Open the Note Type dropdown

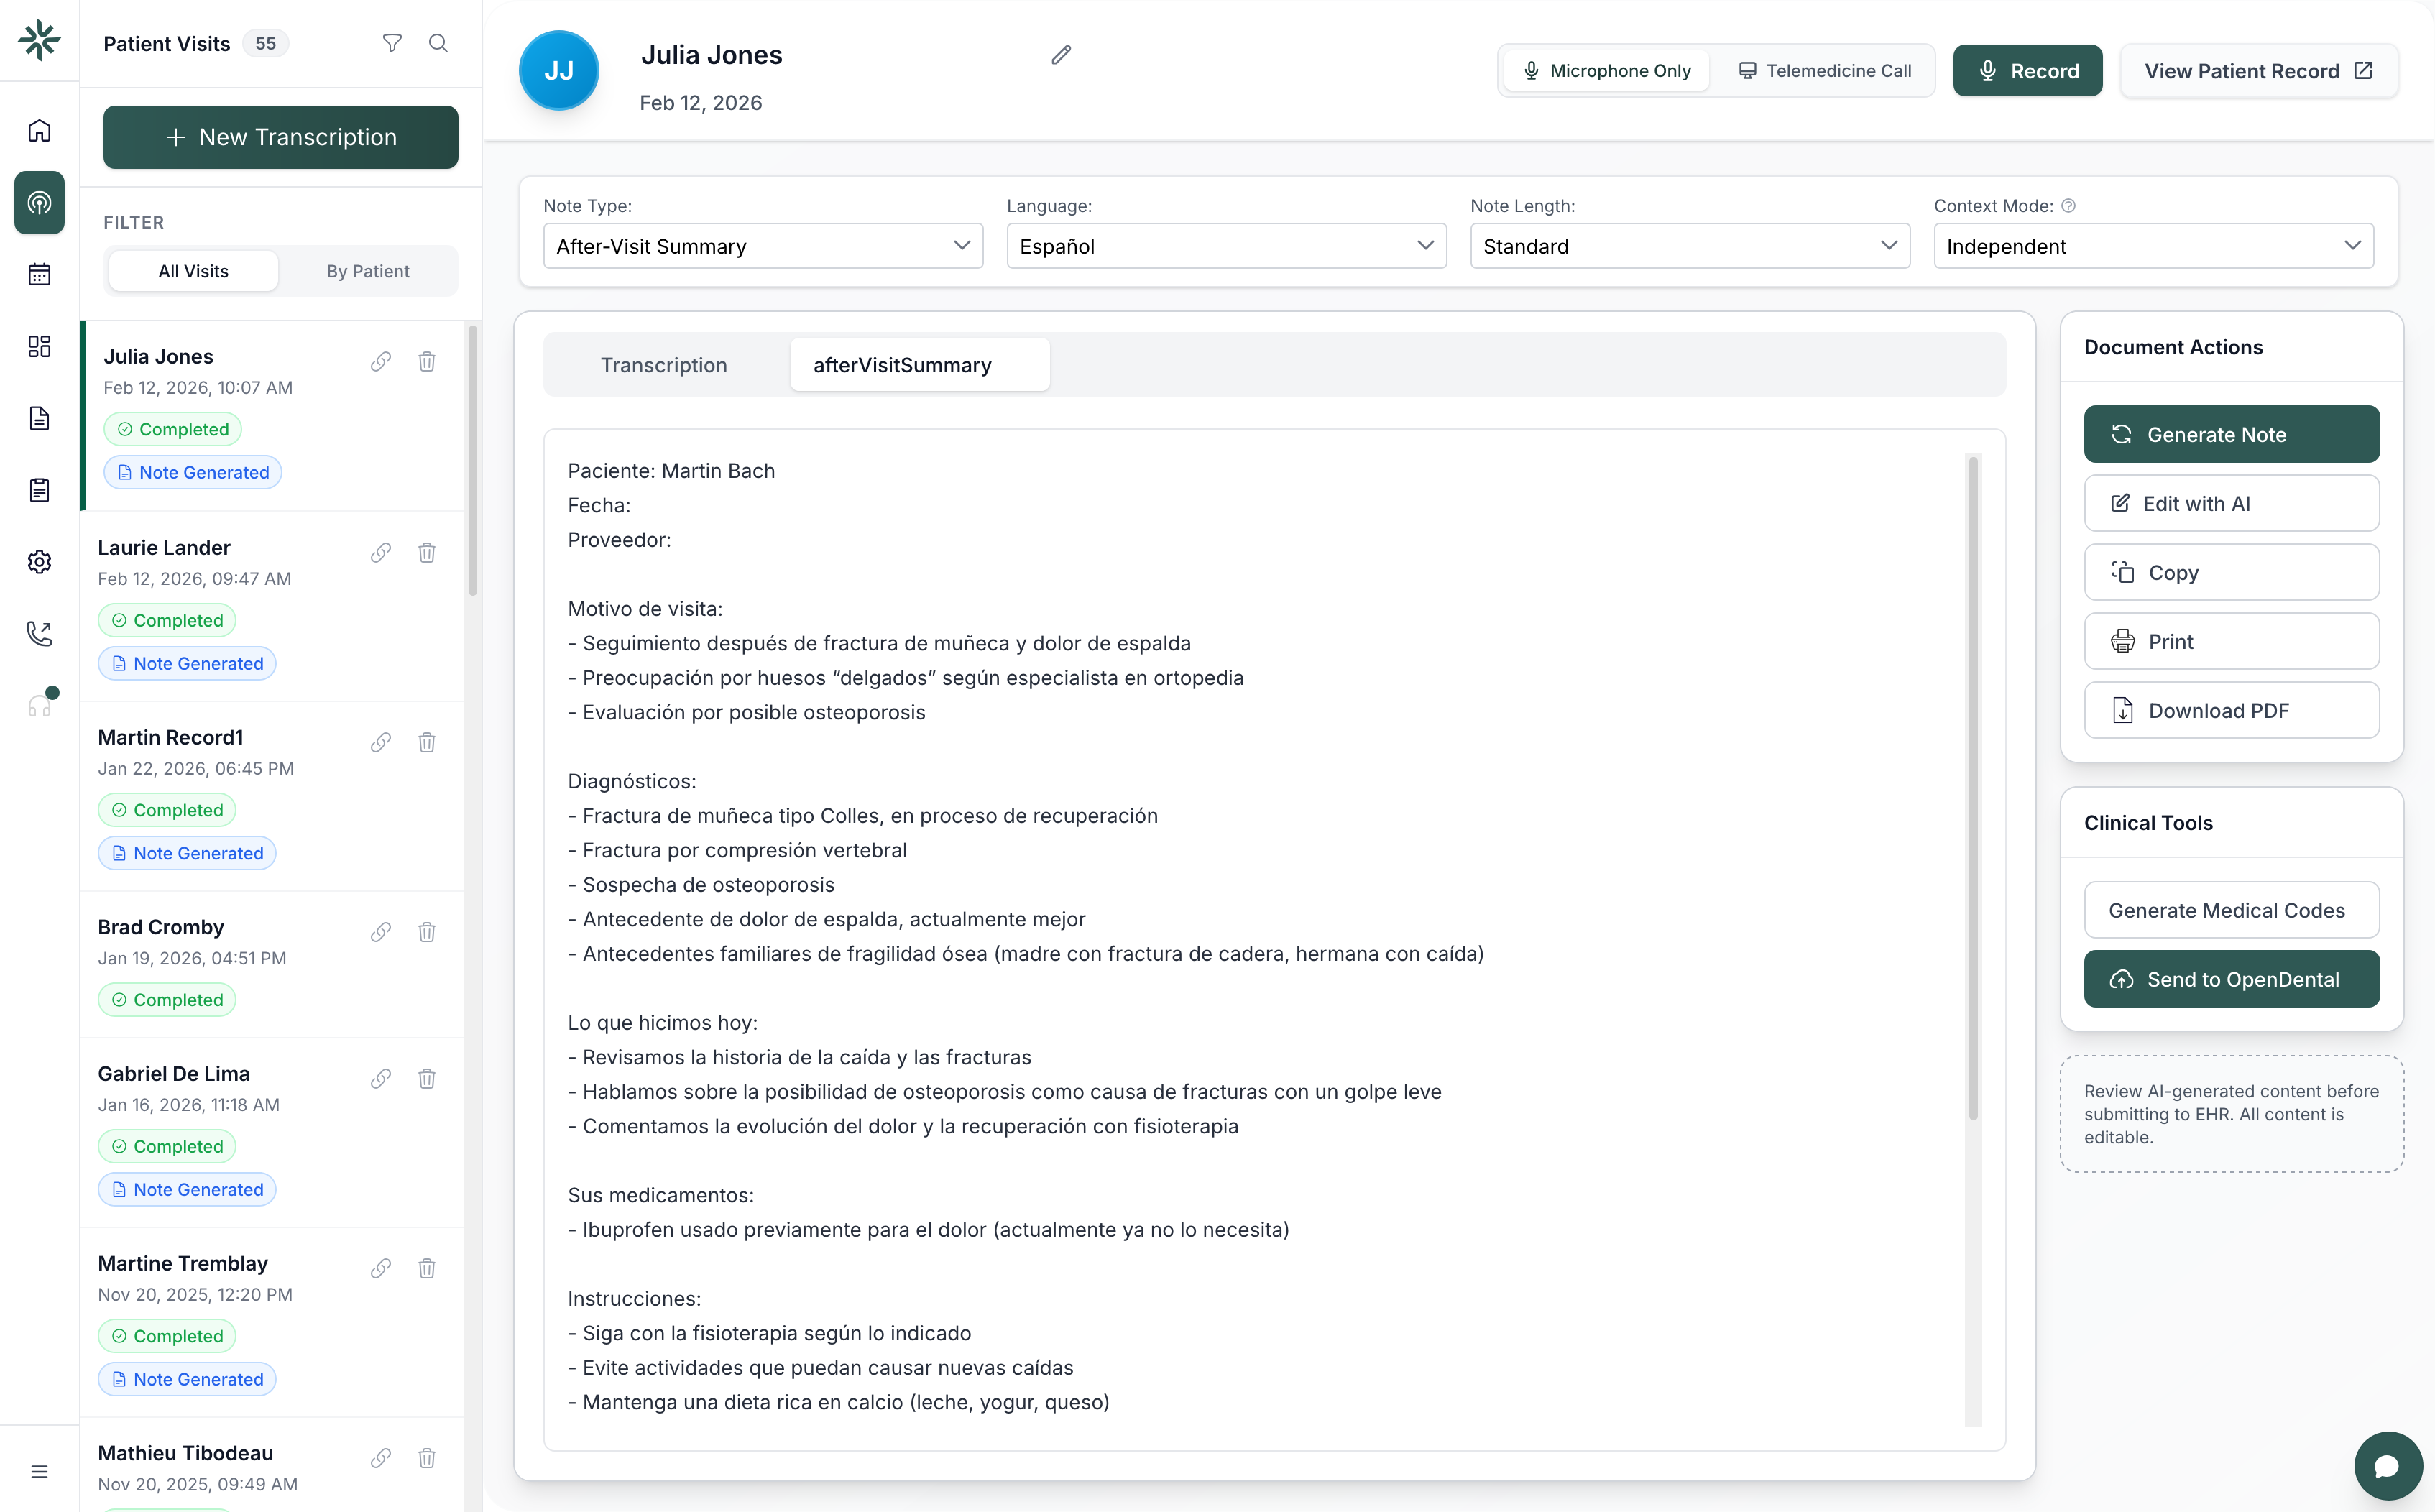click(763, 246)
